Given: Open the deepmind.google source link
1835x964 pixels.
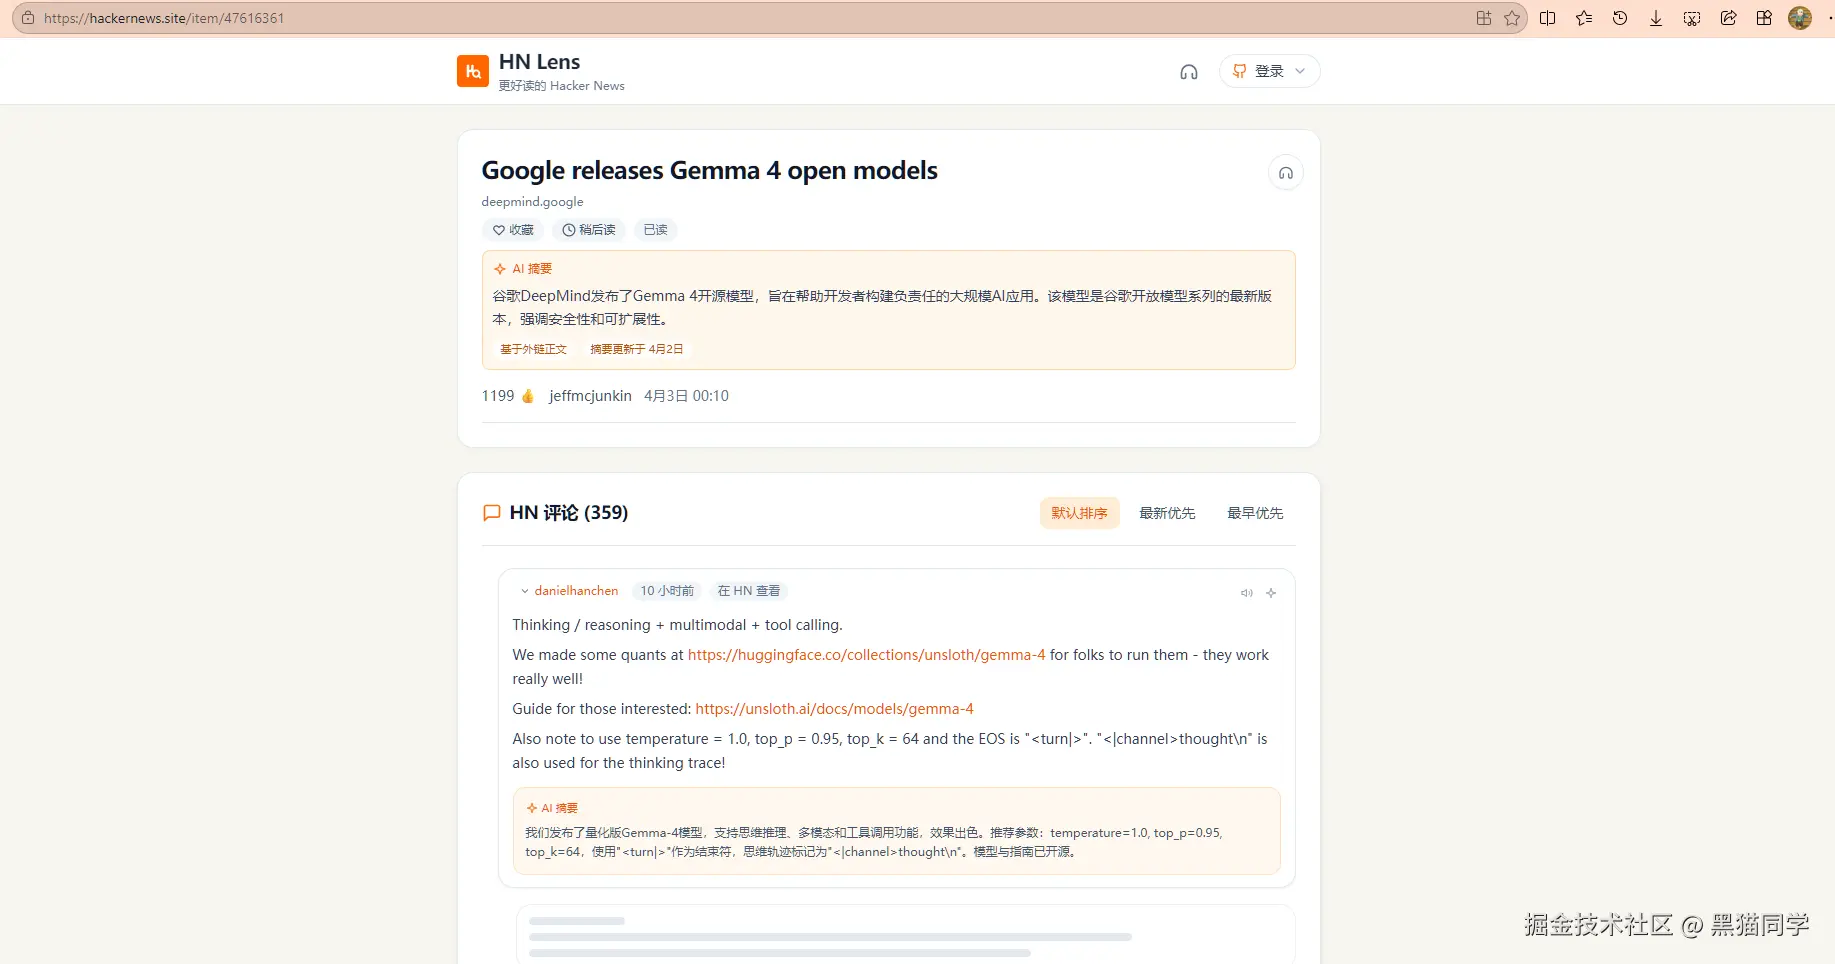Looking at the screenshot, I should tap(532, 202).
